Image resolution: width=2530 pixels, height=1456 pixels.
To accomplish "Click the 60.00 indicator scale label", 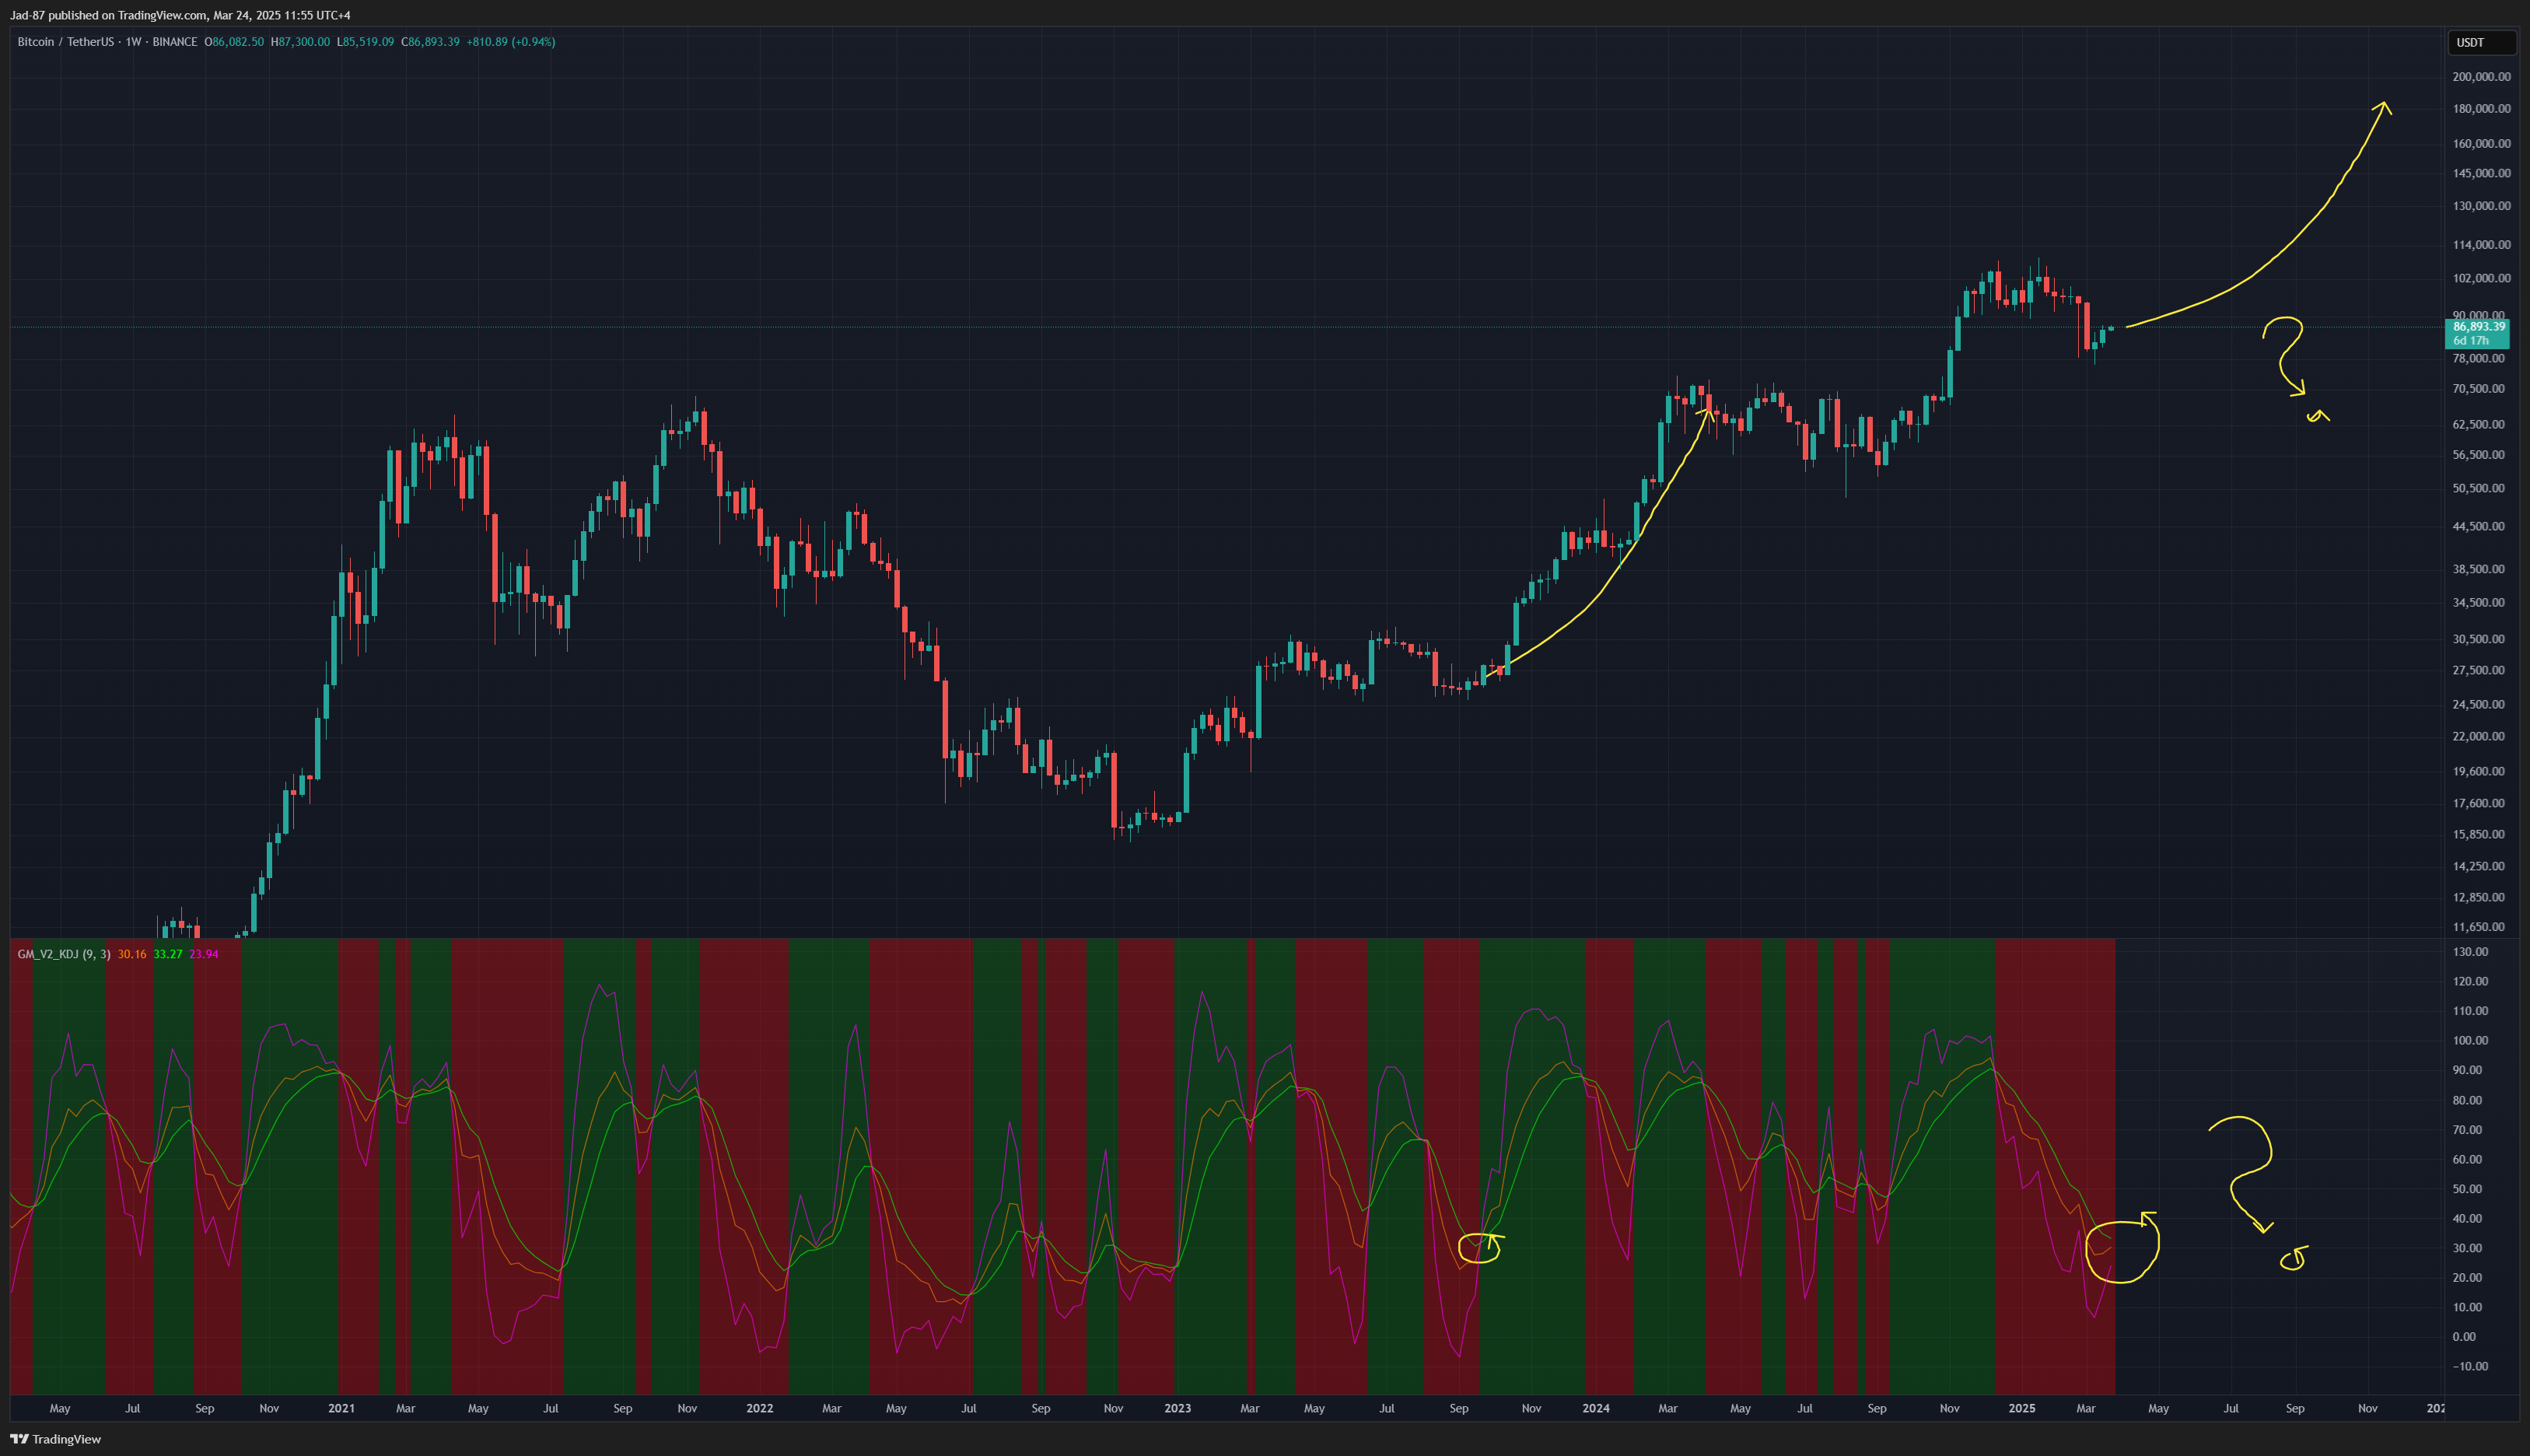I will point(2467,1160).
